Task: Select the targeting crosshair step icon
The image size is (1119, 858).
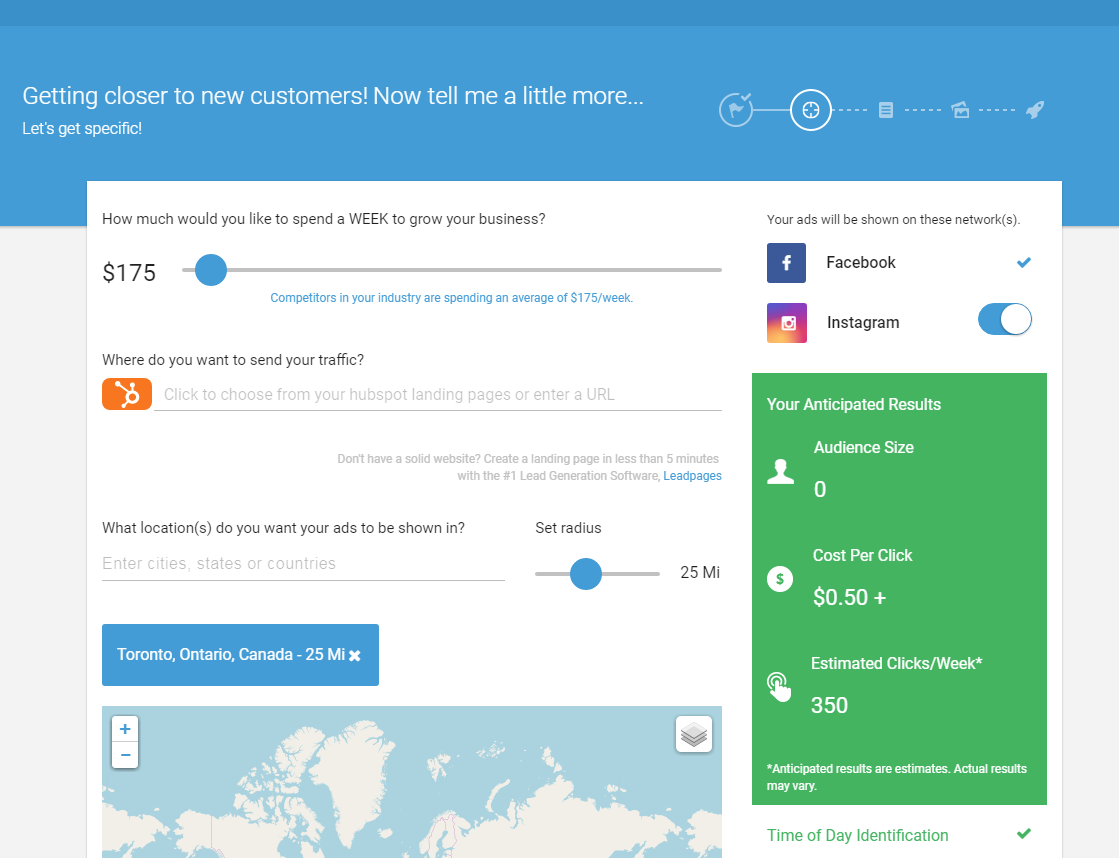Action: [x=811, y=110]
